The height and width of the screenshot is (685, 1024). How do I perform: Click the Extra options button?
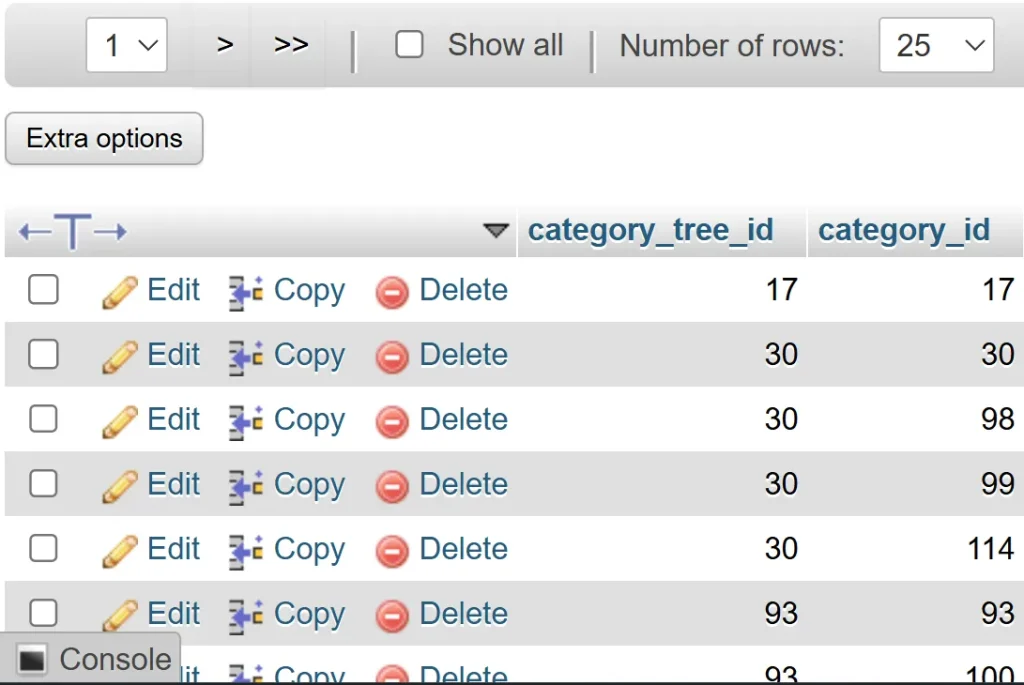click(x=104, y=138)
